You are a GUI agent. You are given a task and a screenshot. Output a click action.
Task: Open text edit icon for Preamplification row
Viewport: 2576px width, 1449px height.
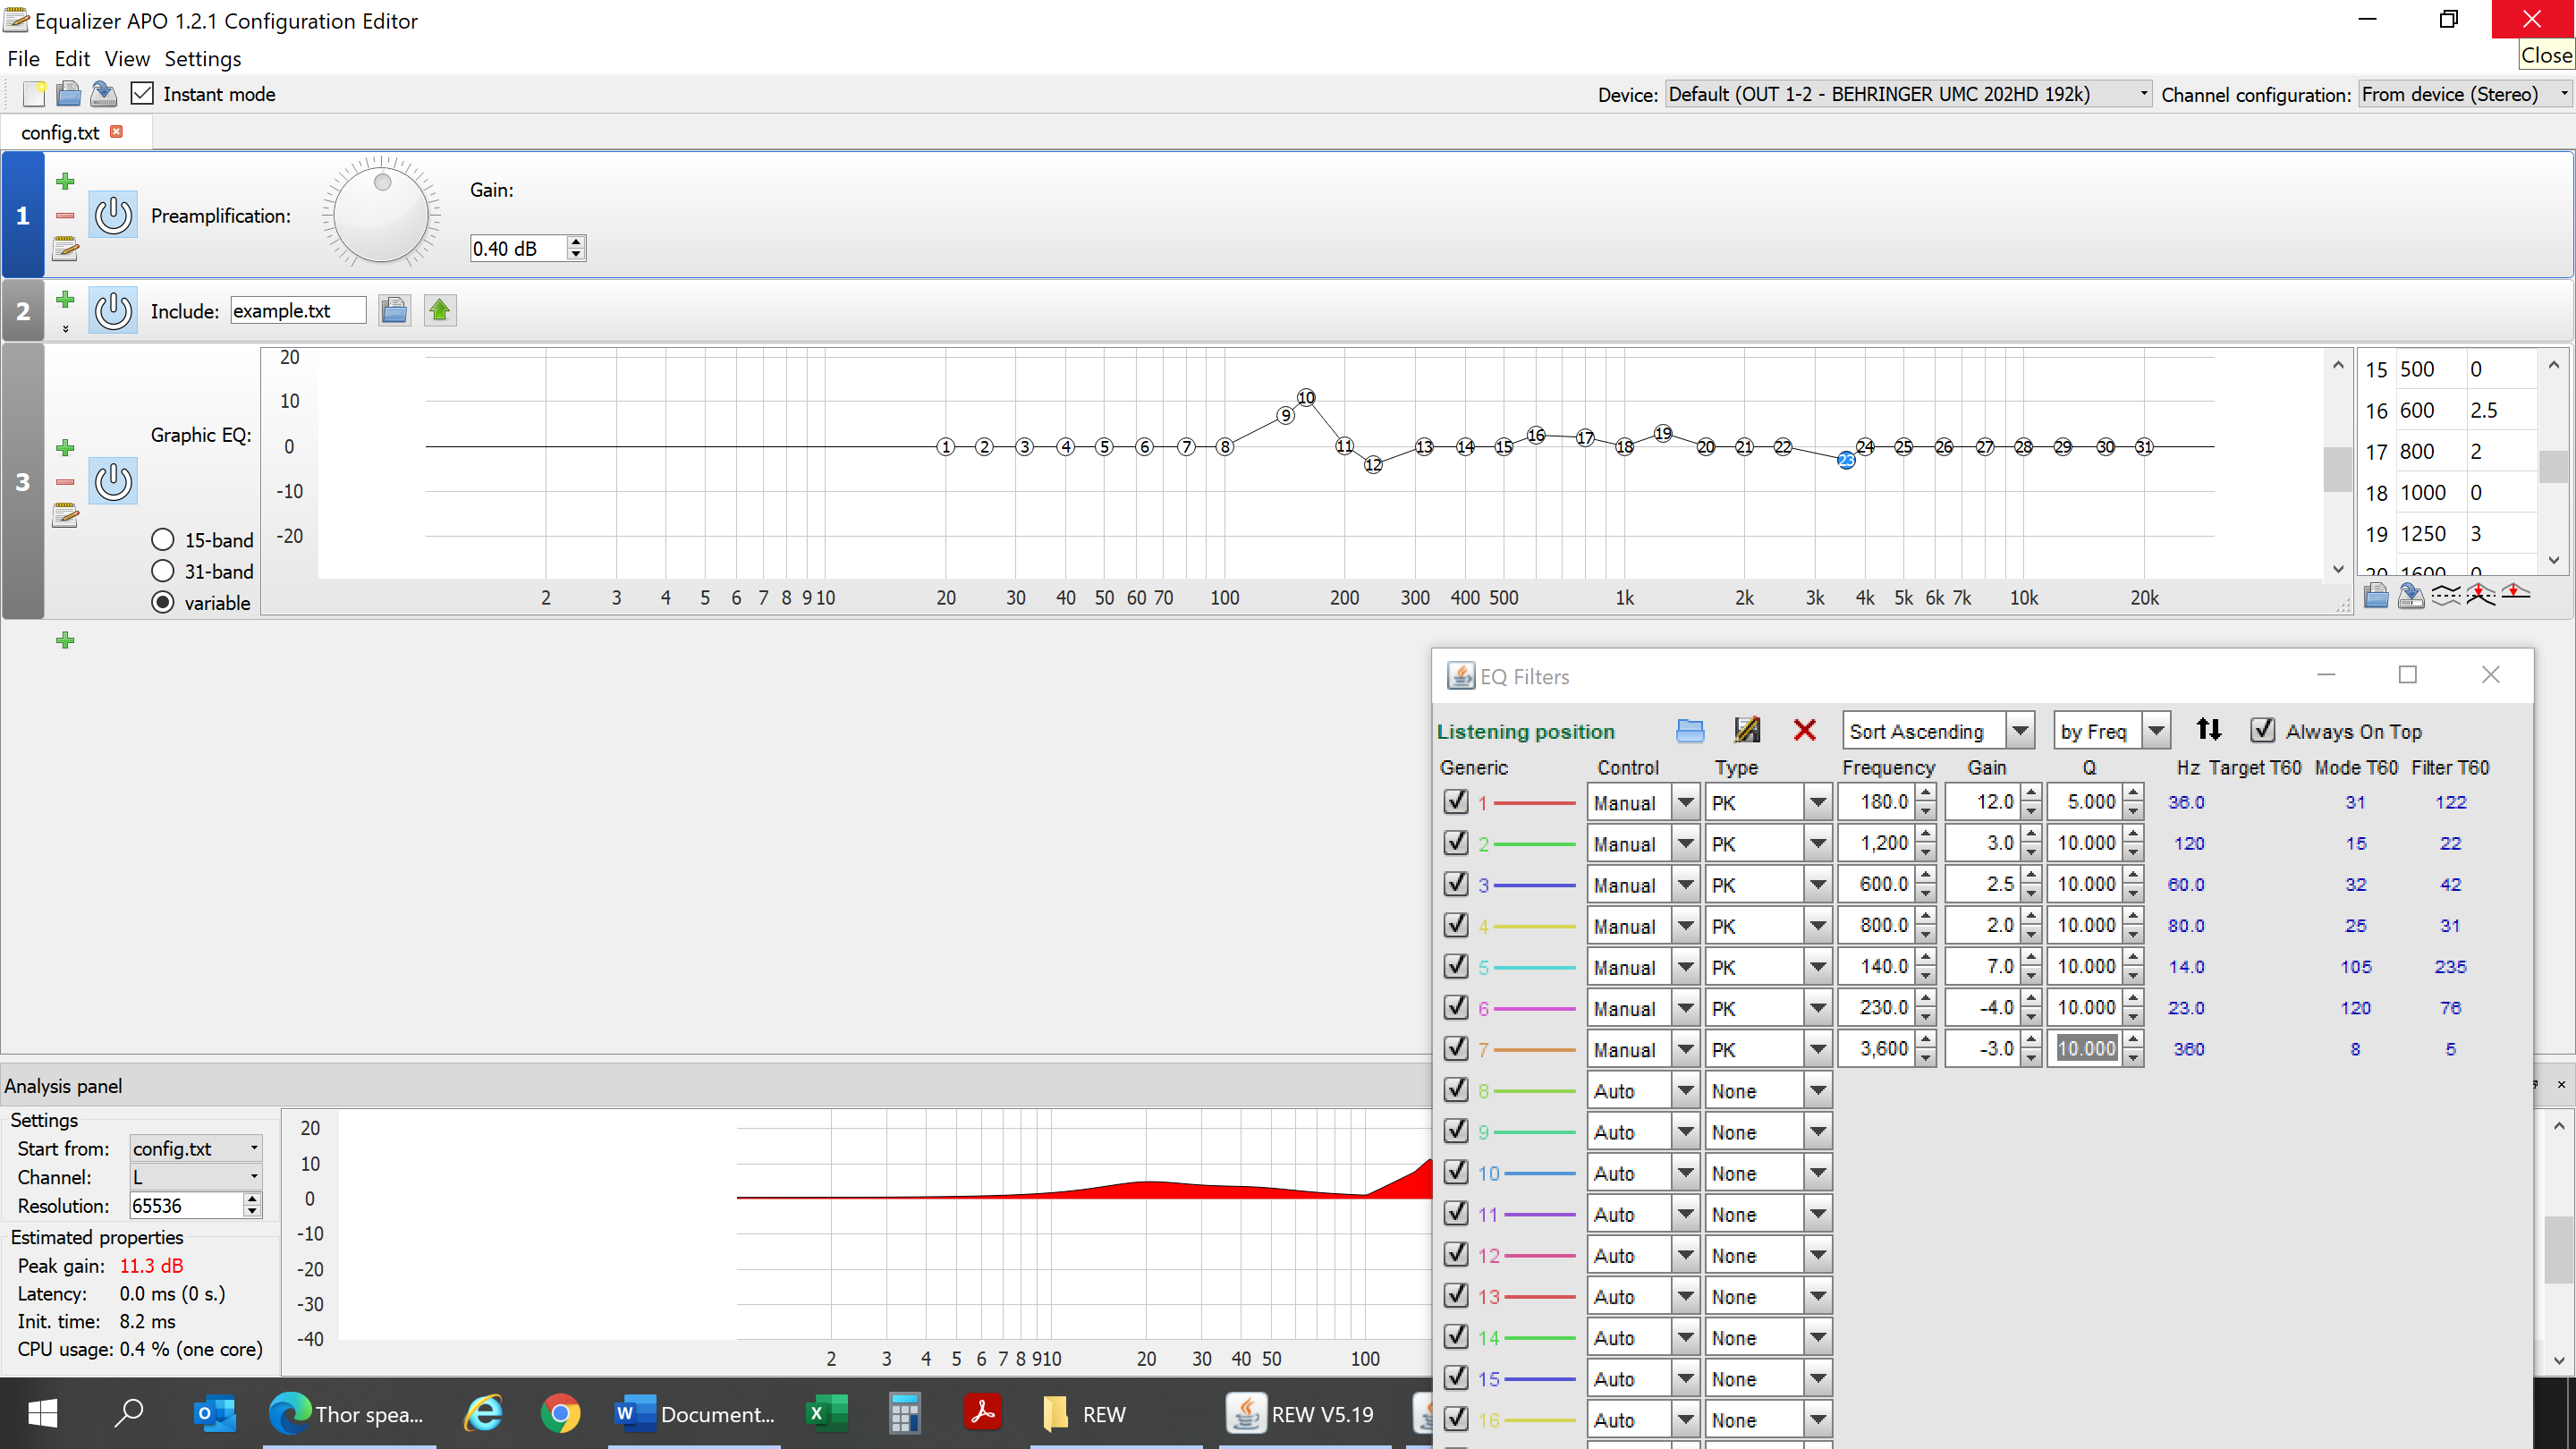(x=65, y=248)
